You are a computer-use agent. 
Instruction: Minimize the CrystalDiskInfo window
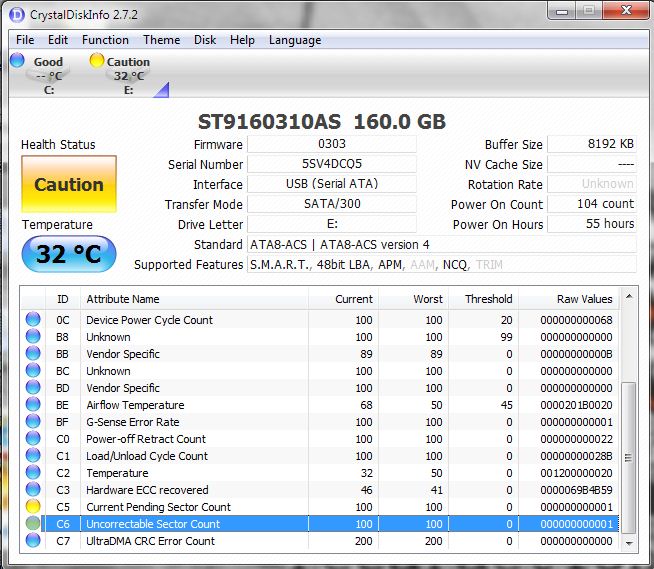click(x=562, y=11)
